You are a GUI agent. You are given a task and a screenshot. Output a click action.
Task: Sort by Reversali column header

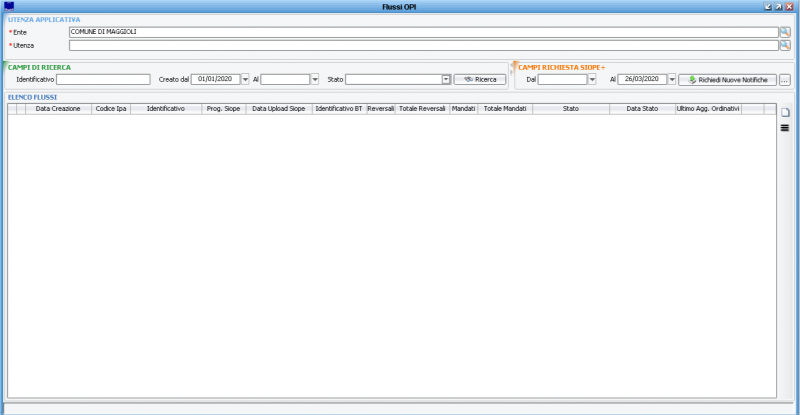[x=381, y=109]
